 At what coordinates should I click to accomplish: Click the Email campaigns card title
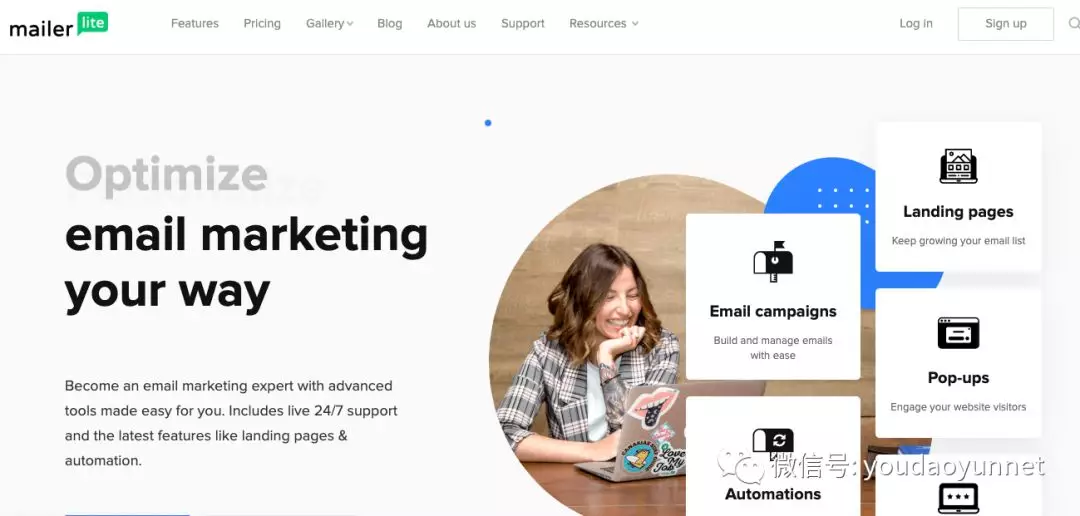tap(773, 311)
